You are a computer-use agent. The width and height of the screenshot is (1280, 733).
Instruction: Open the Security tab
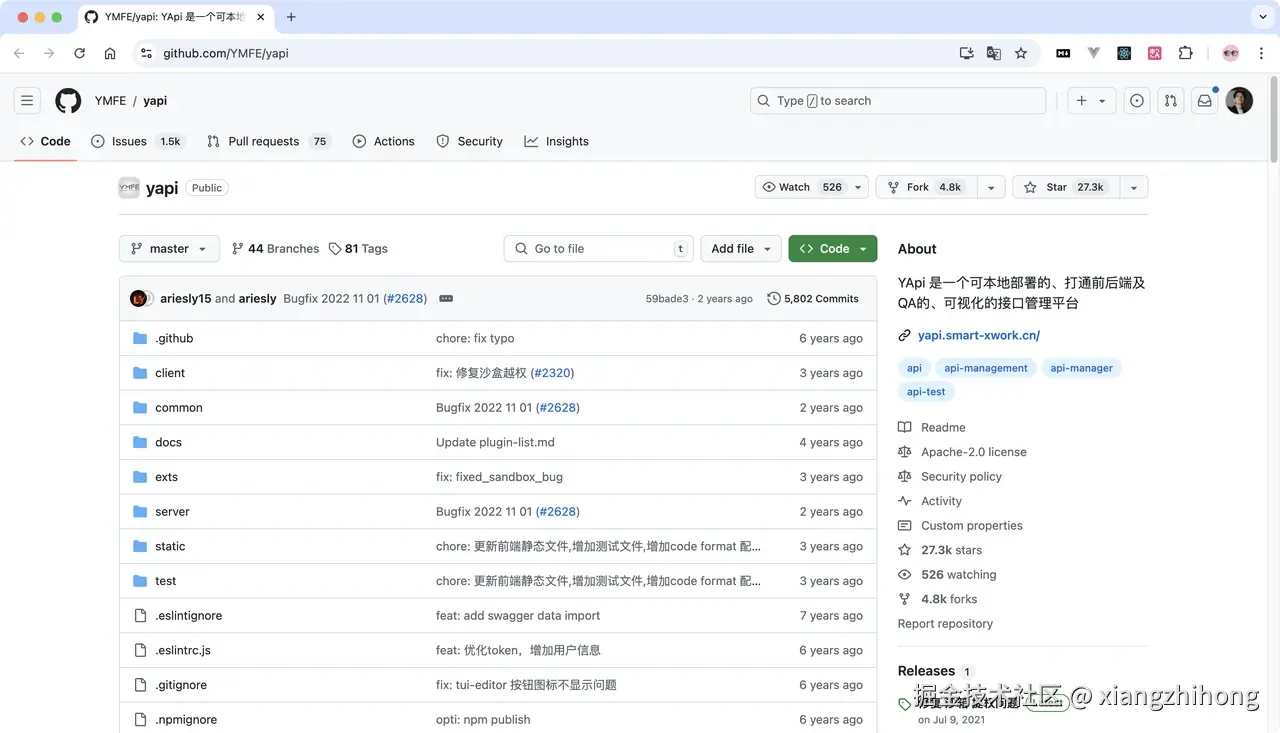coord(470,141)
